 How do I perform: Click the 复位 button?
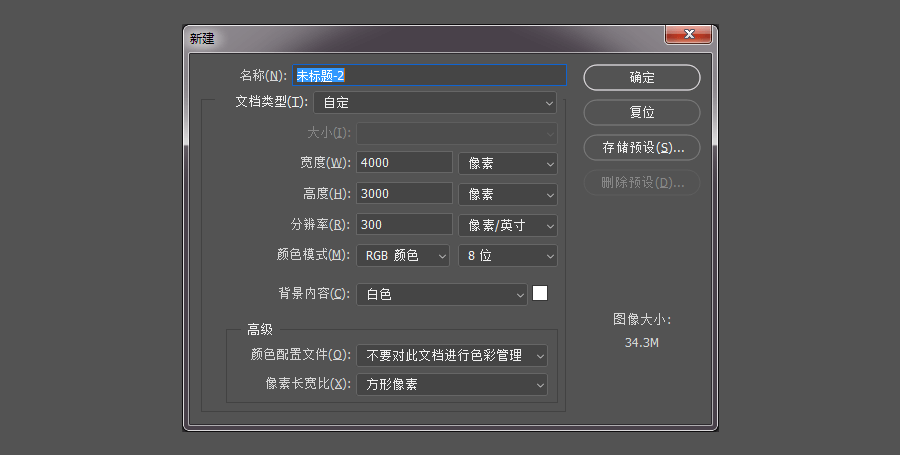(x=641, y=112)
